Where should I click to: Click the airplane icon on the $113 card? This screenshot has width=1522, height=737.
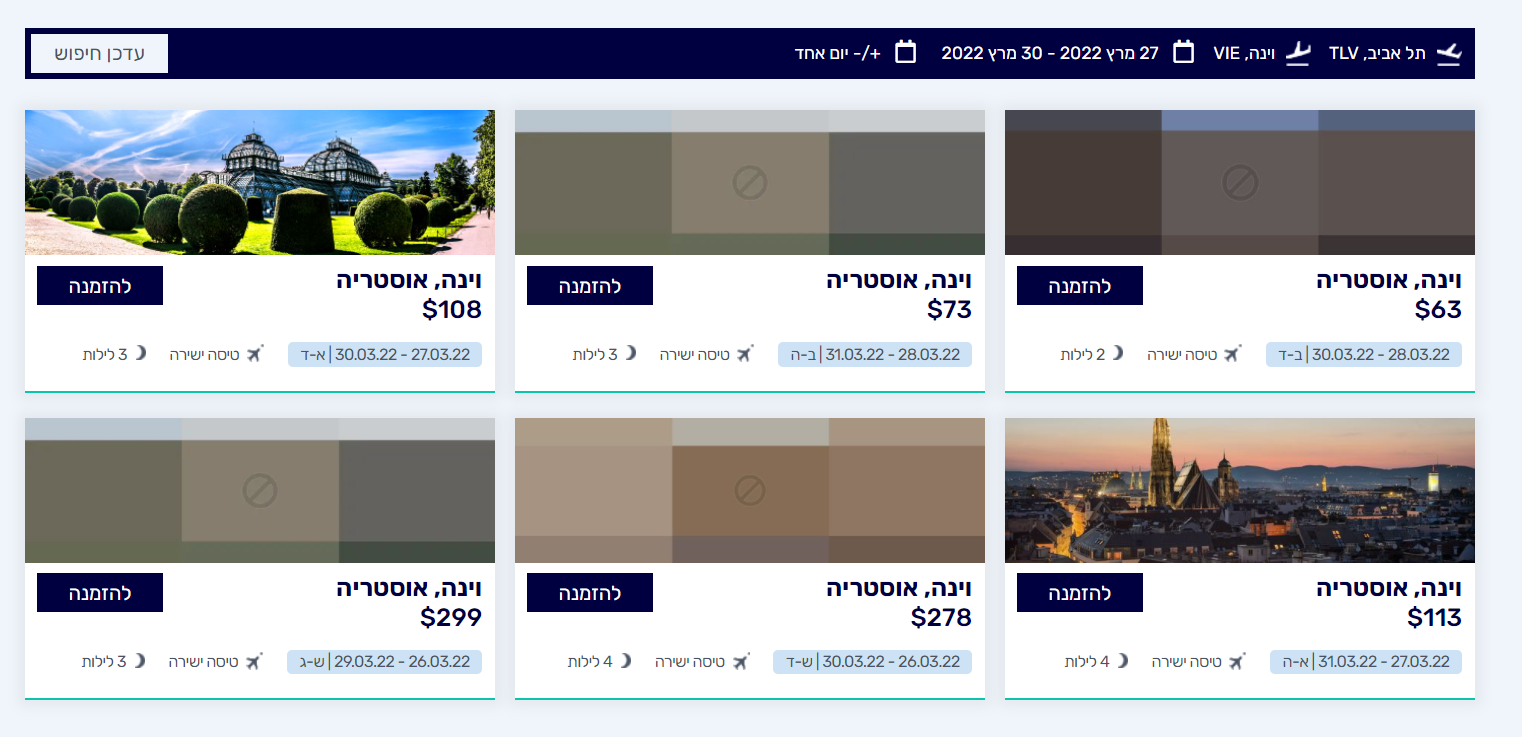point(1236,661)
